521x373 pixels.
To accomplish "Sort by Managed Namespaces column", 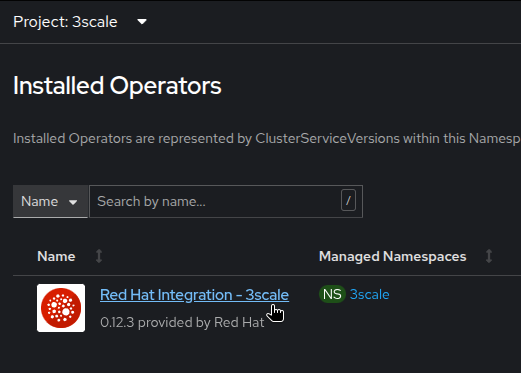I will pyautogui.click(x=489, y=256).
